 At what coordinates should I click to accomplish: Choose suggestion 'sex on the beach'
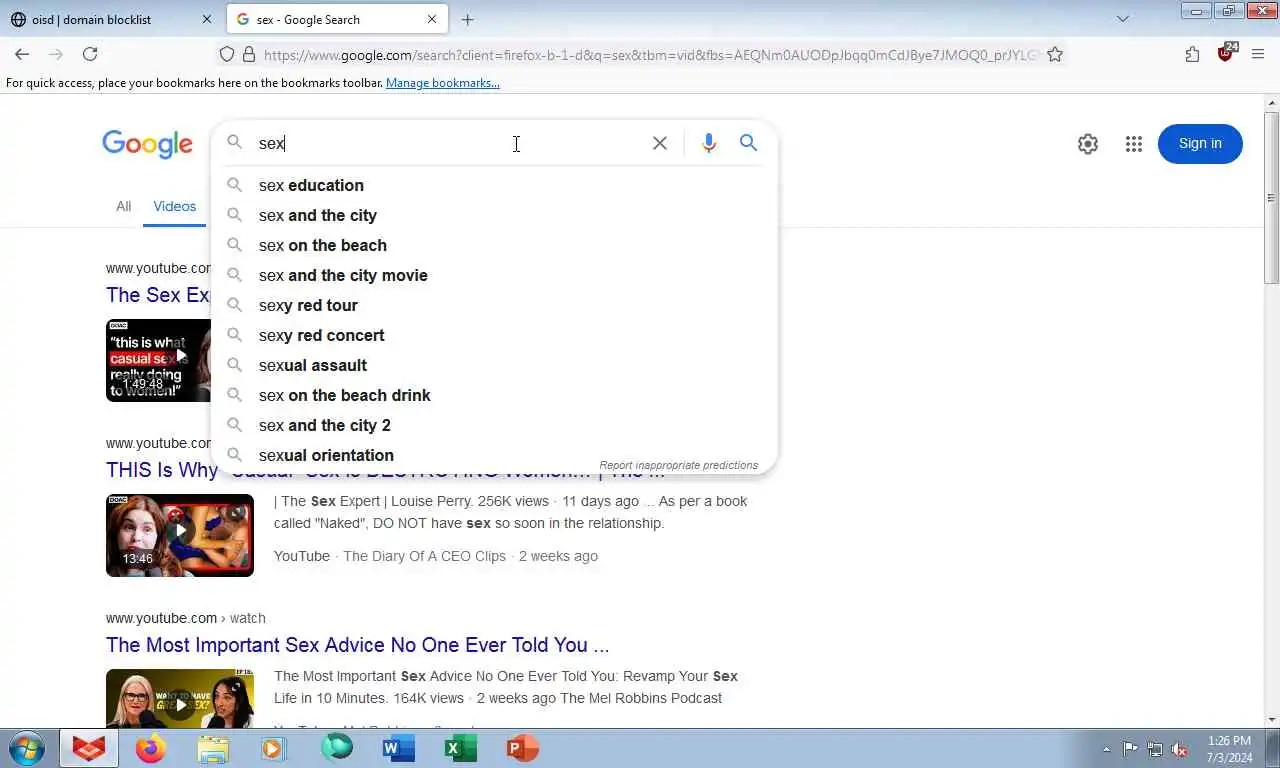pyautogui.click(x=494, y=245)
